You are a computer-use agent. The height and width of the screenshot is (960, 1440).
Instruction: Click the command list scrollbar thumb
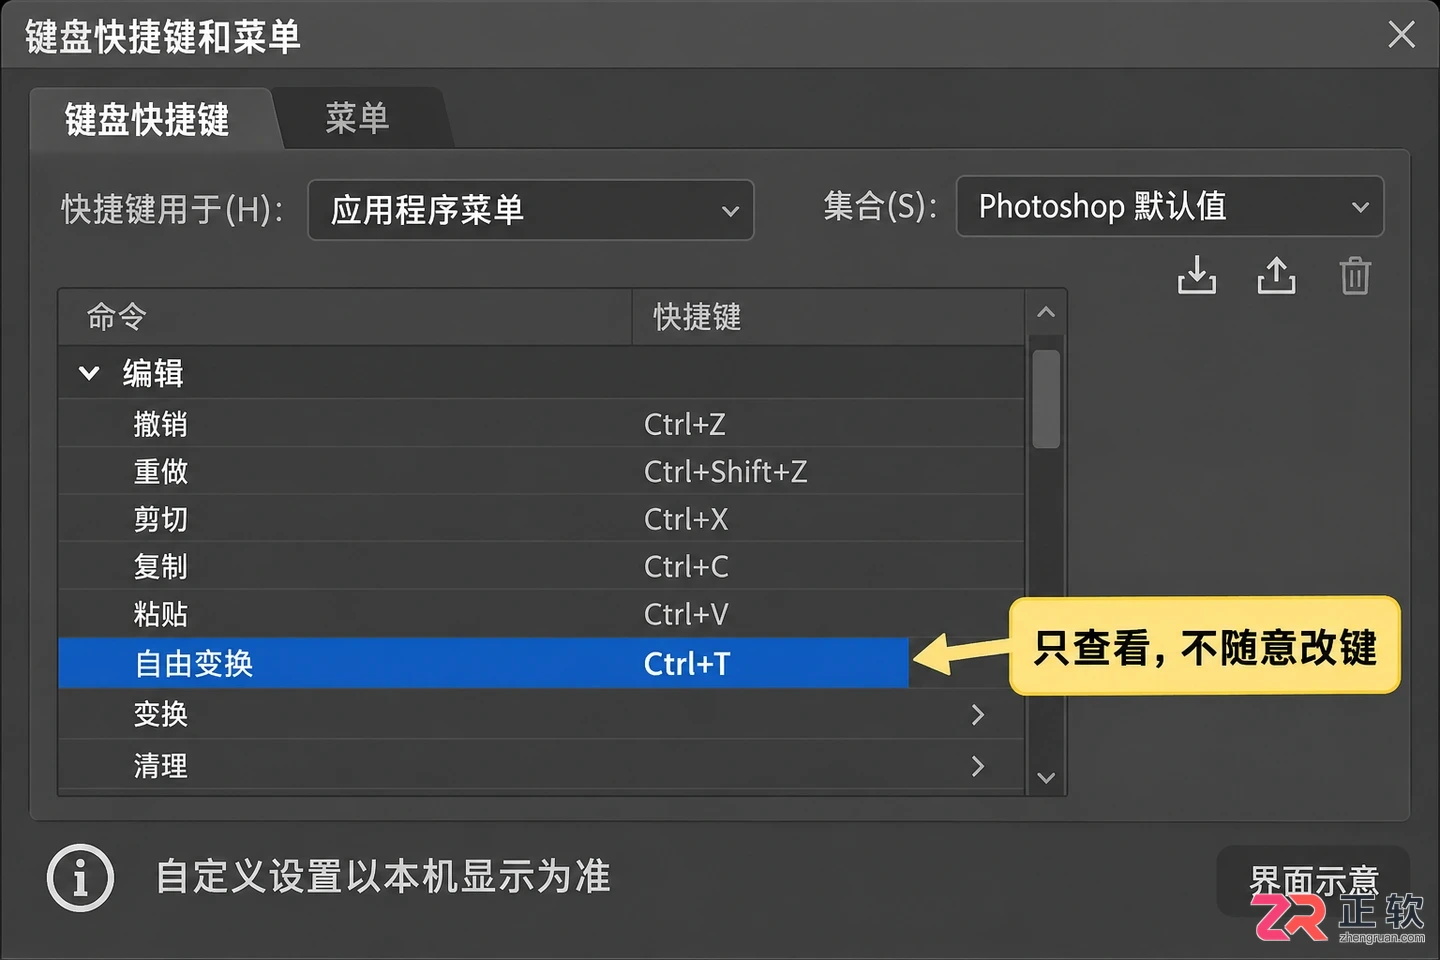click(1046, 399)
